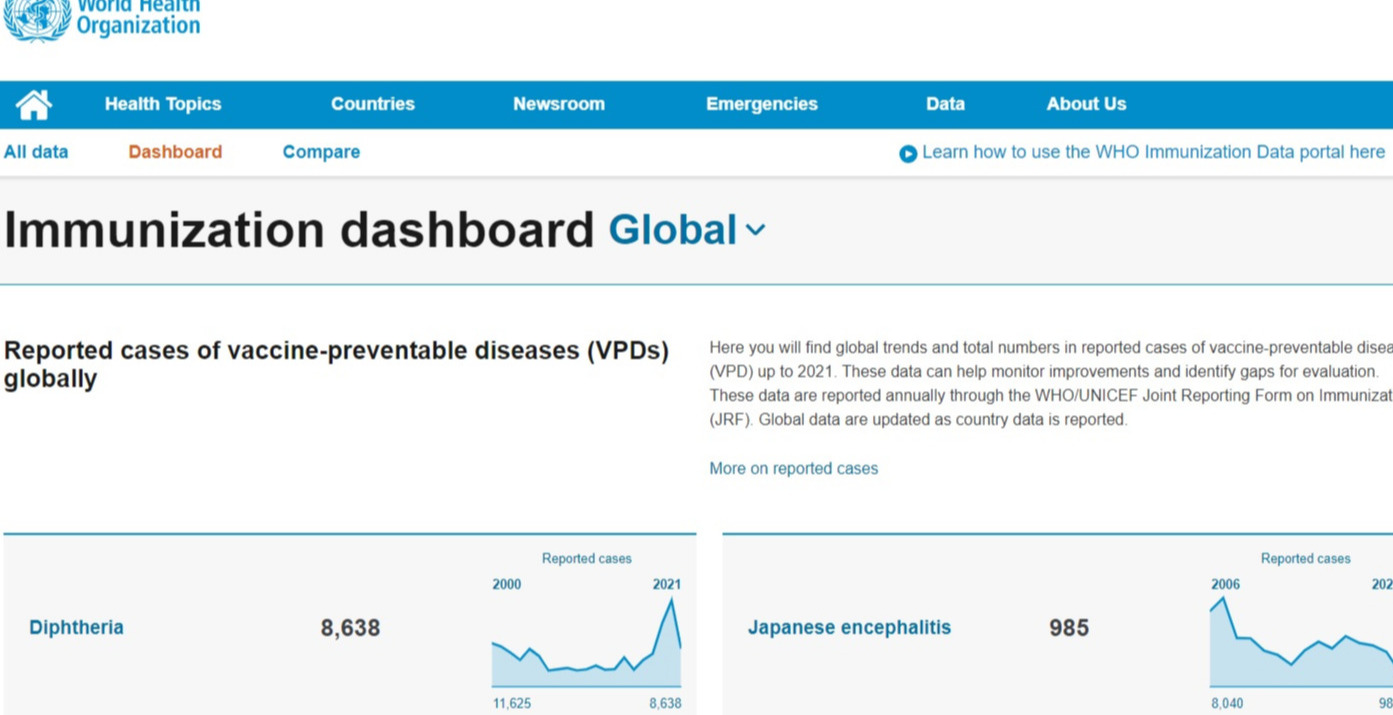
Task: Open the About Us menu
Action: click(x=1086, y=104)
